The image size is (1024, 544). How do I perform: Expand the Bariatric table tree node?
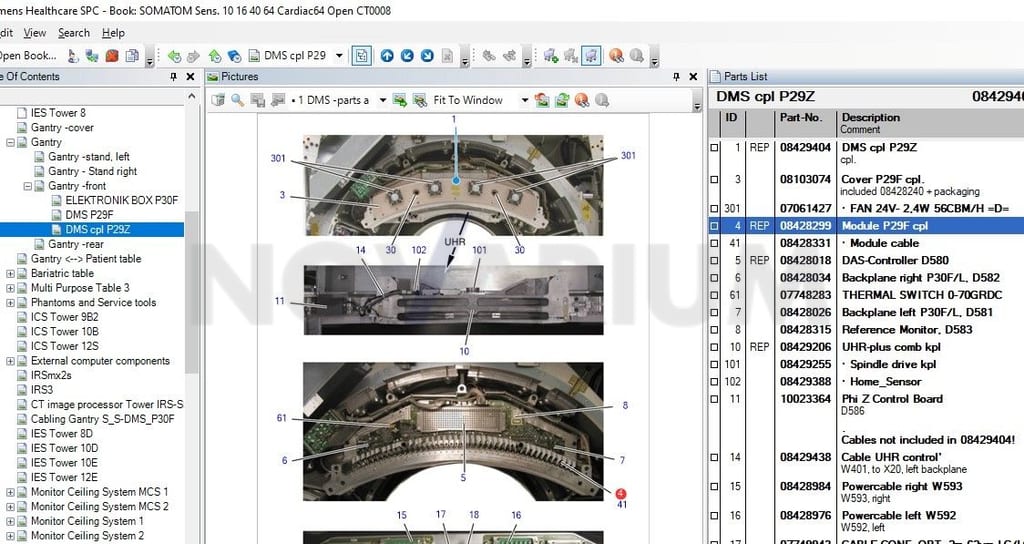pos(10,274)
